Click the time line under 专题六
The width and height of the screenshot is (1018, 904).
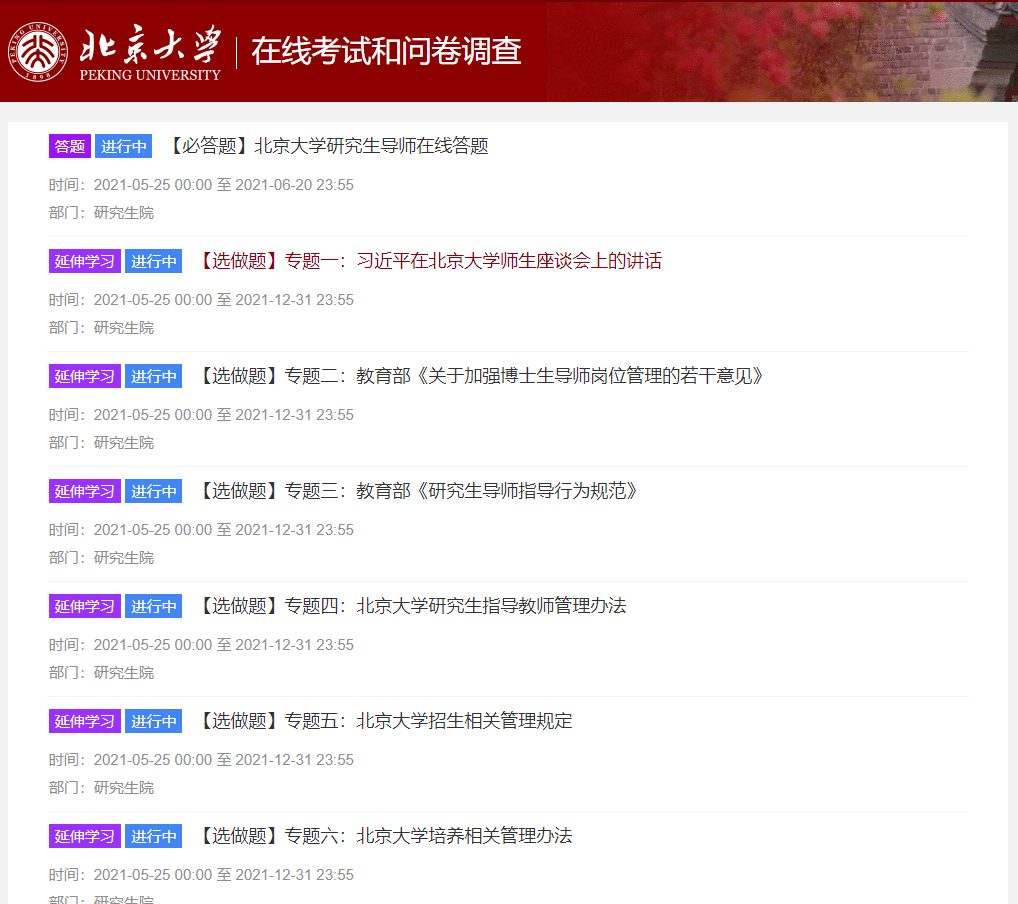pos(201,875)
